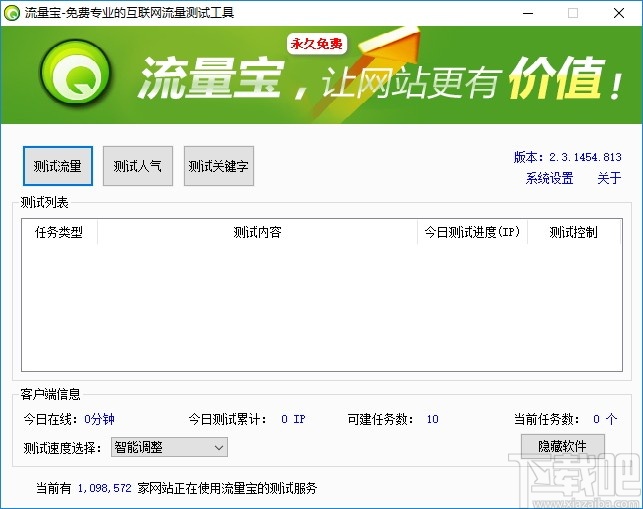
Task: Click the 测试控制 column header
Action: pos(573,232)
